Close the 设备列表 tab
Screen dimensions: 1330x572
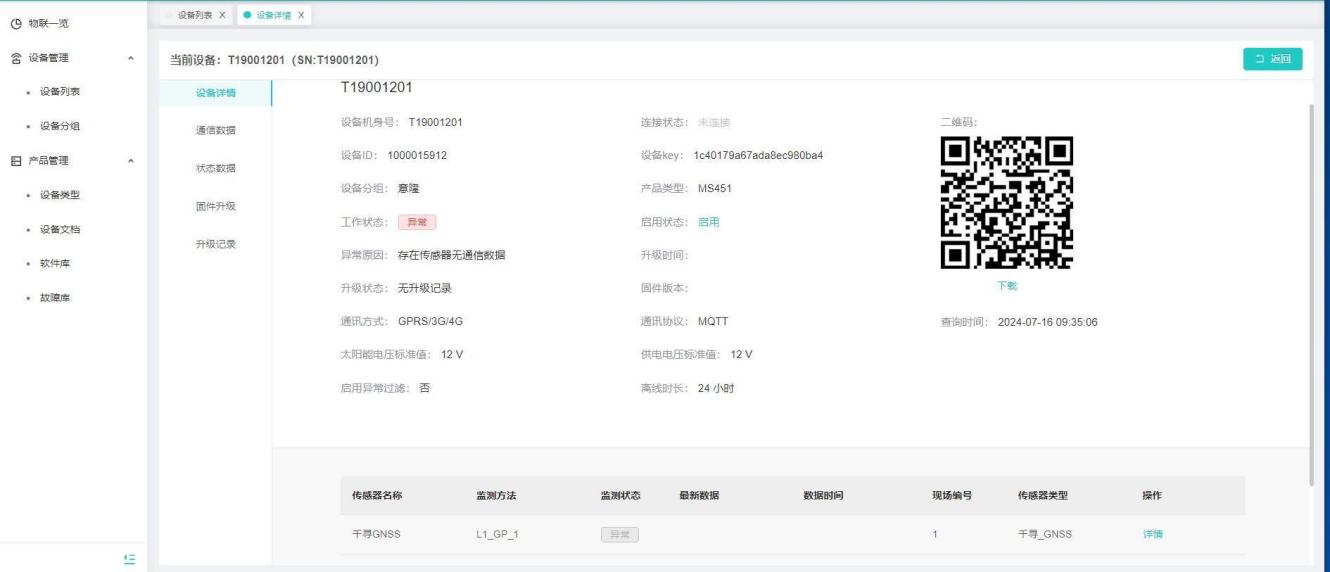pos(221,14)
